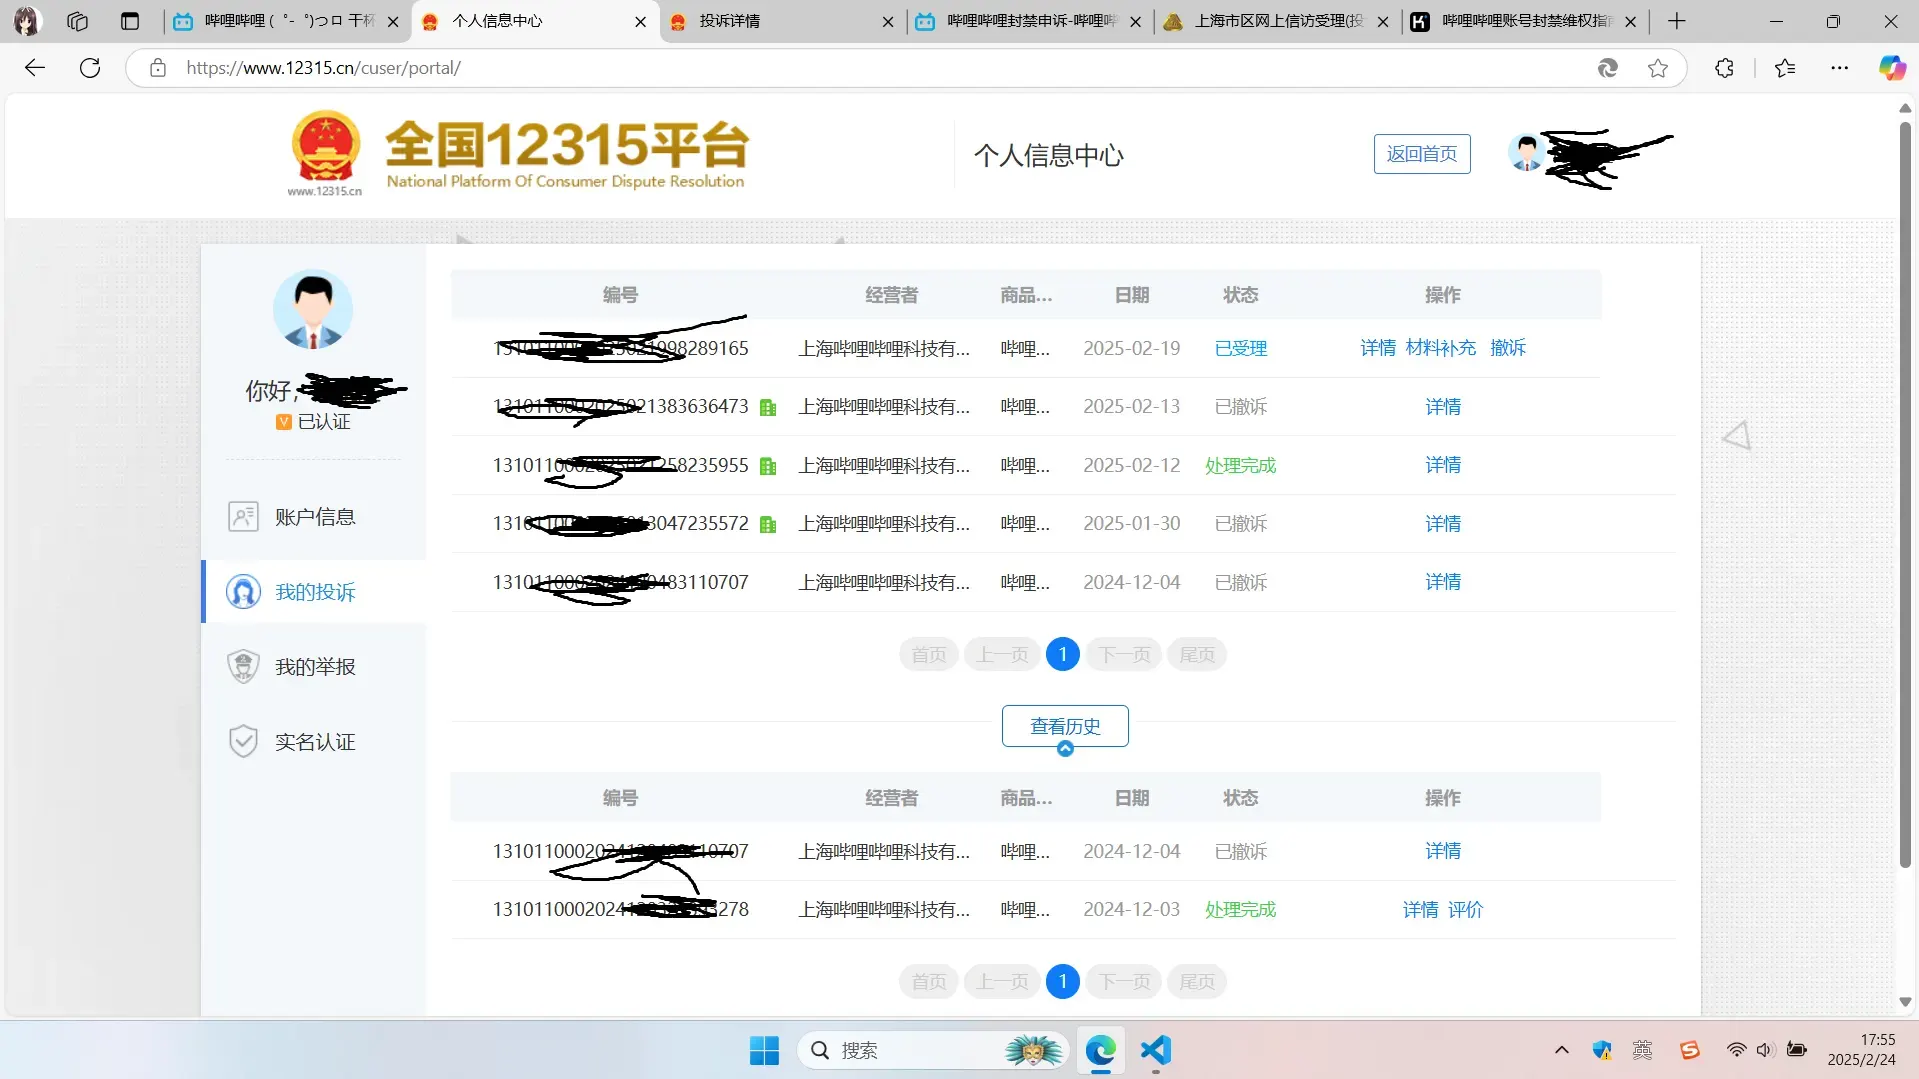Open the 实名认证 checkmark shield icon
The image size is (1919, 1079).
point(243,742)
